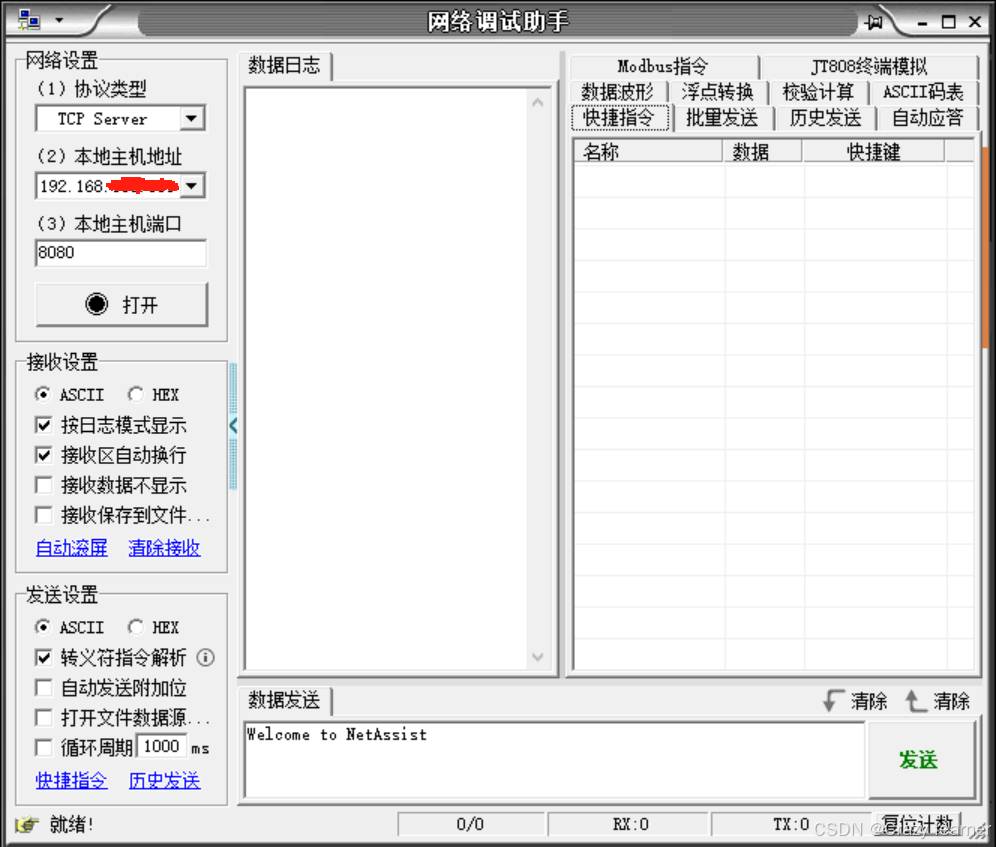Open the 数据波形 tab
This screenshot has height=847, width=996.
(617, 92)
